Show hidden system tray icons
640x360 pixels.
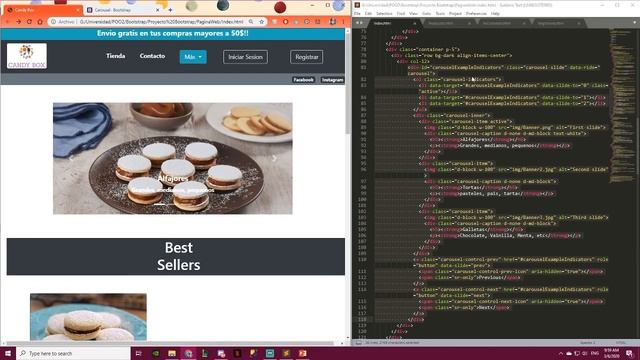click(x=560, y=353)
